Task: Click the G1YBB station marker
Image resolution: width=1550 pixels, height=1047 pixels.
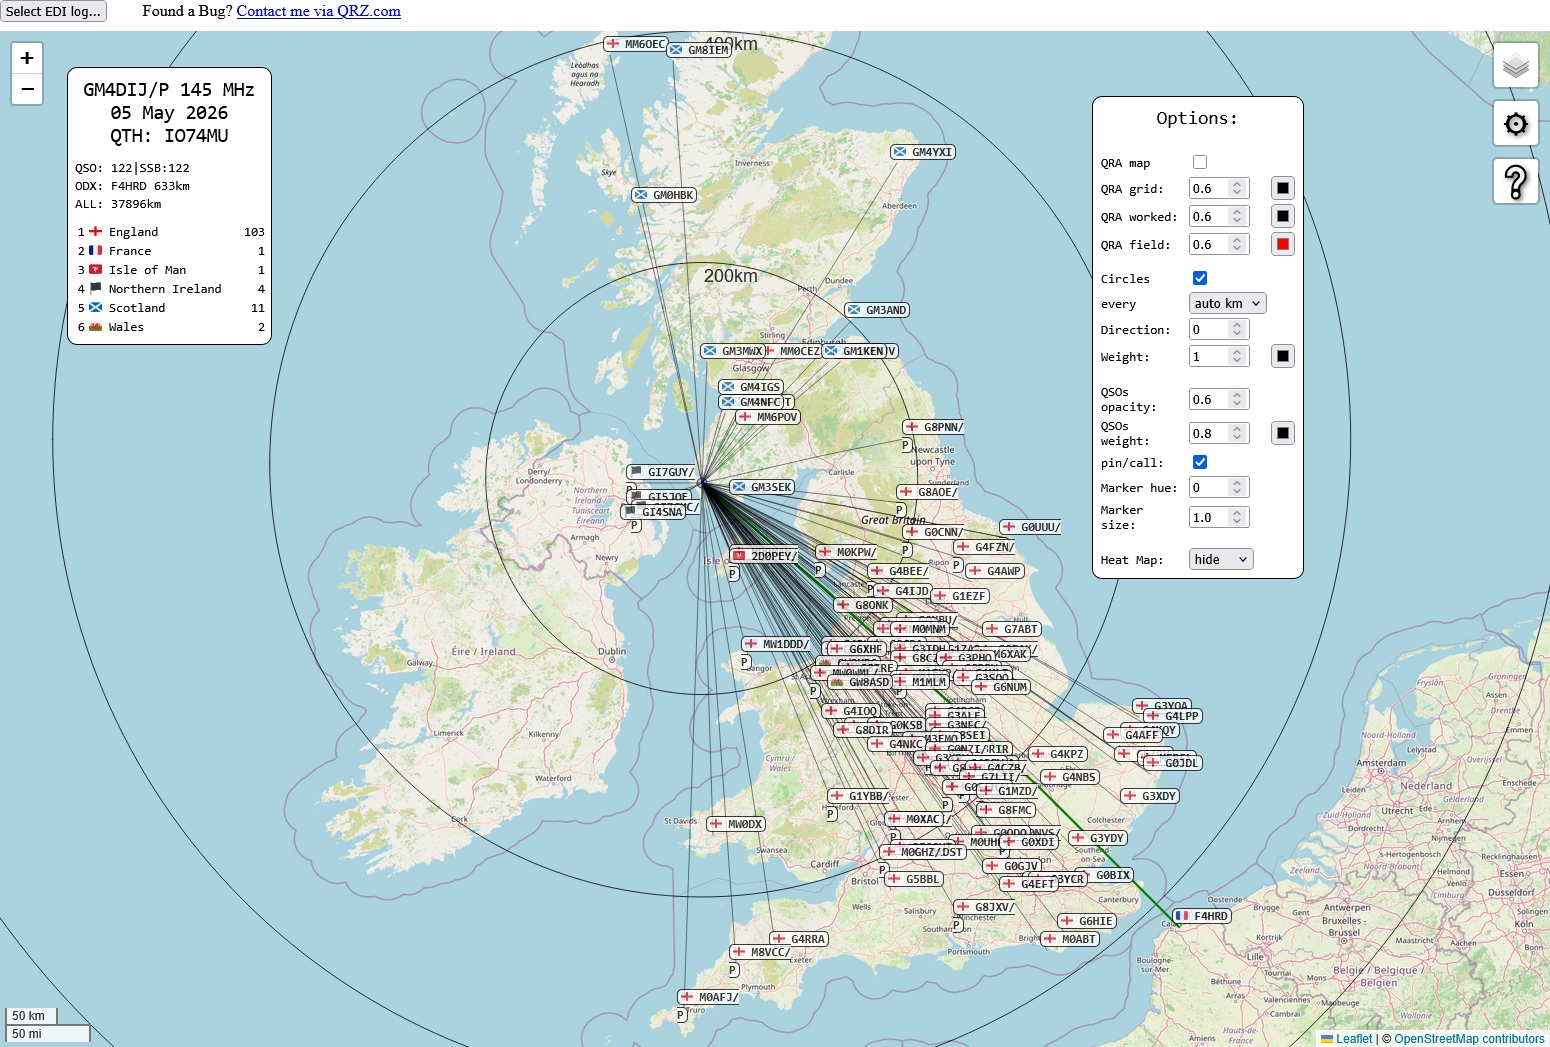Action: coord(859,796)
